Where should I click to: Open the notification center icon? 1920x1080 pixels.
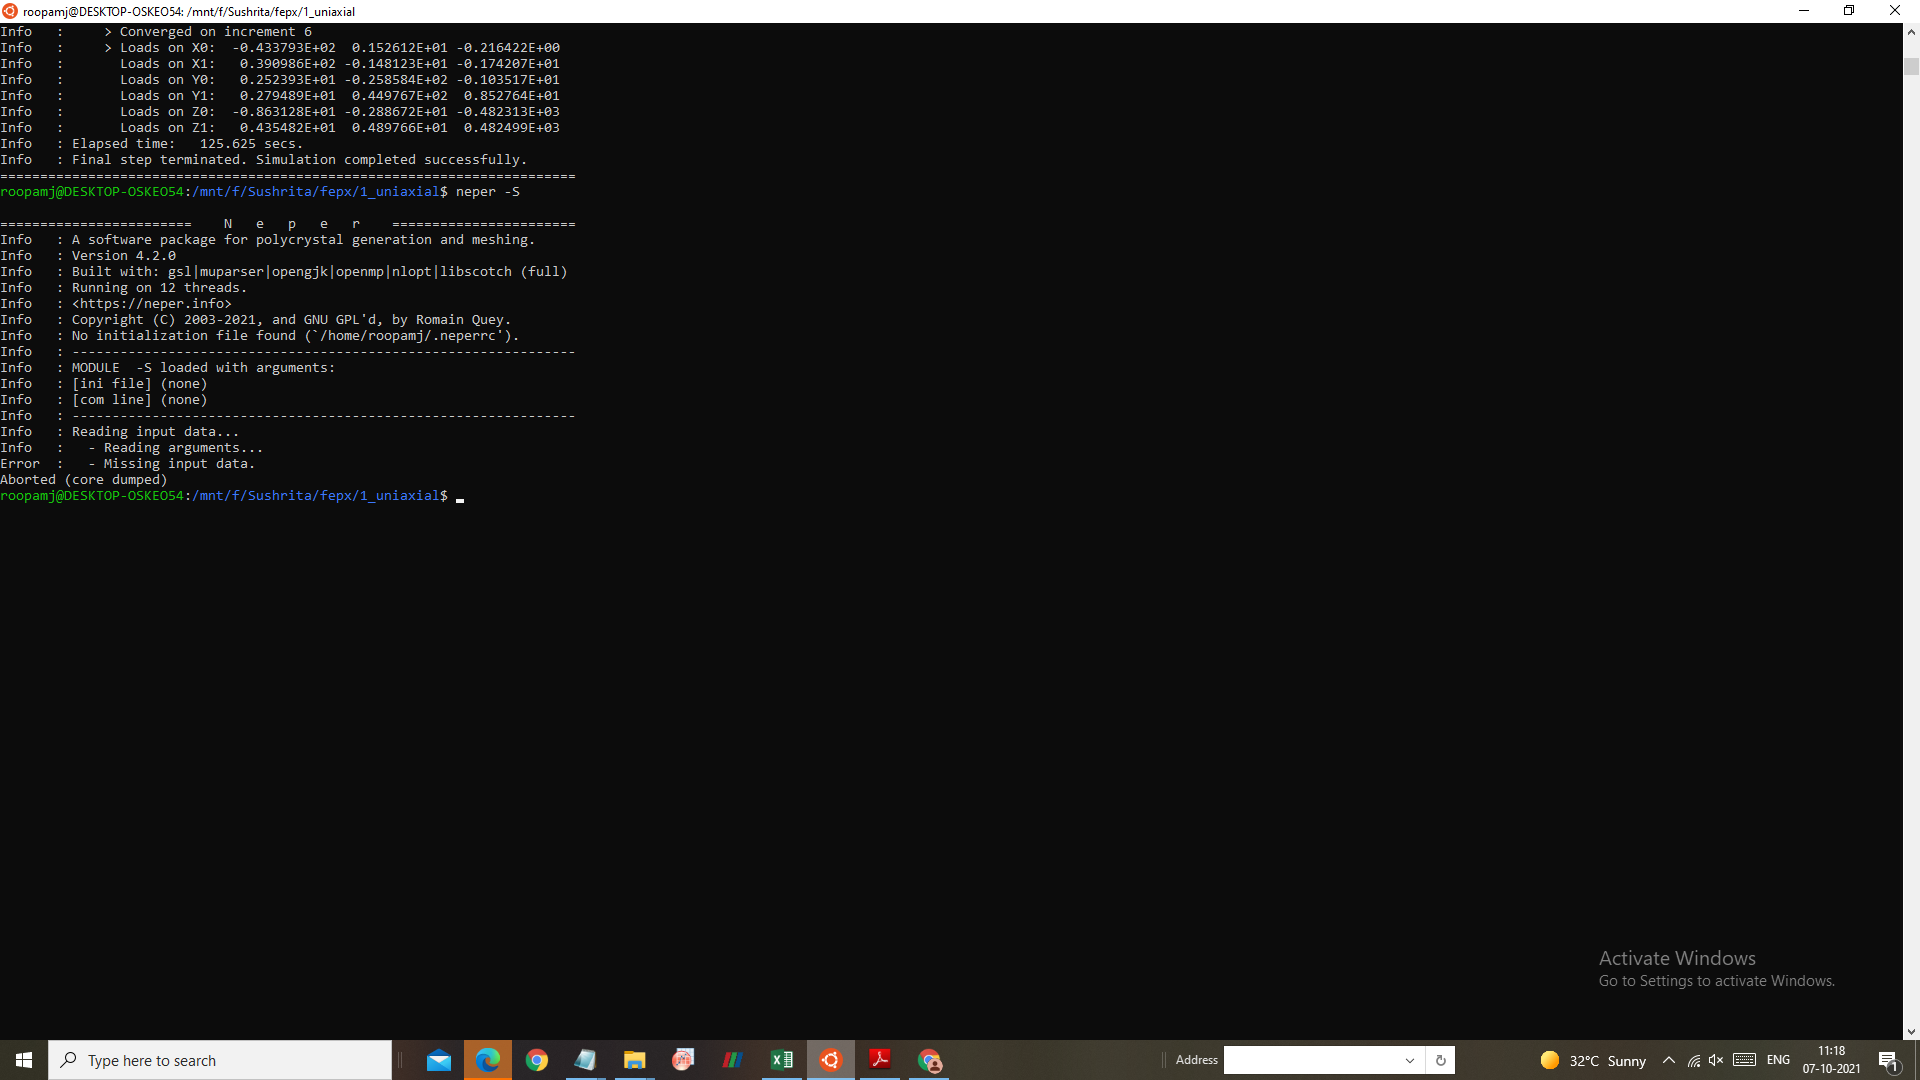[1889, 1060]
